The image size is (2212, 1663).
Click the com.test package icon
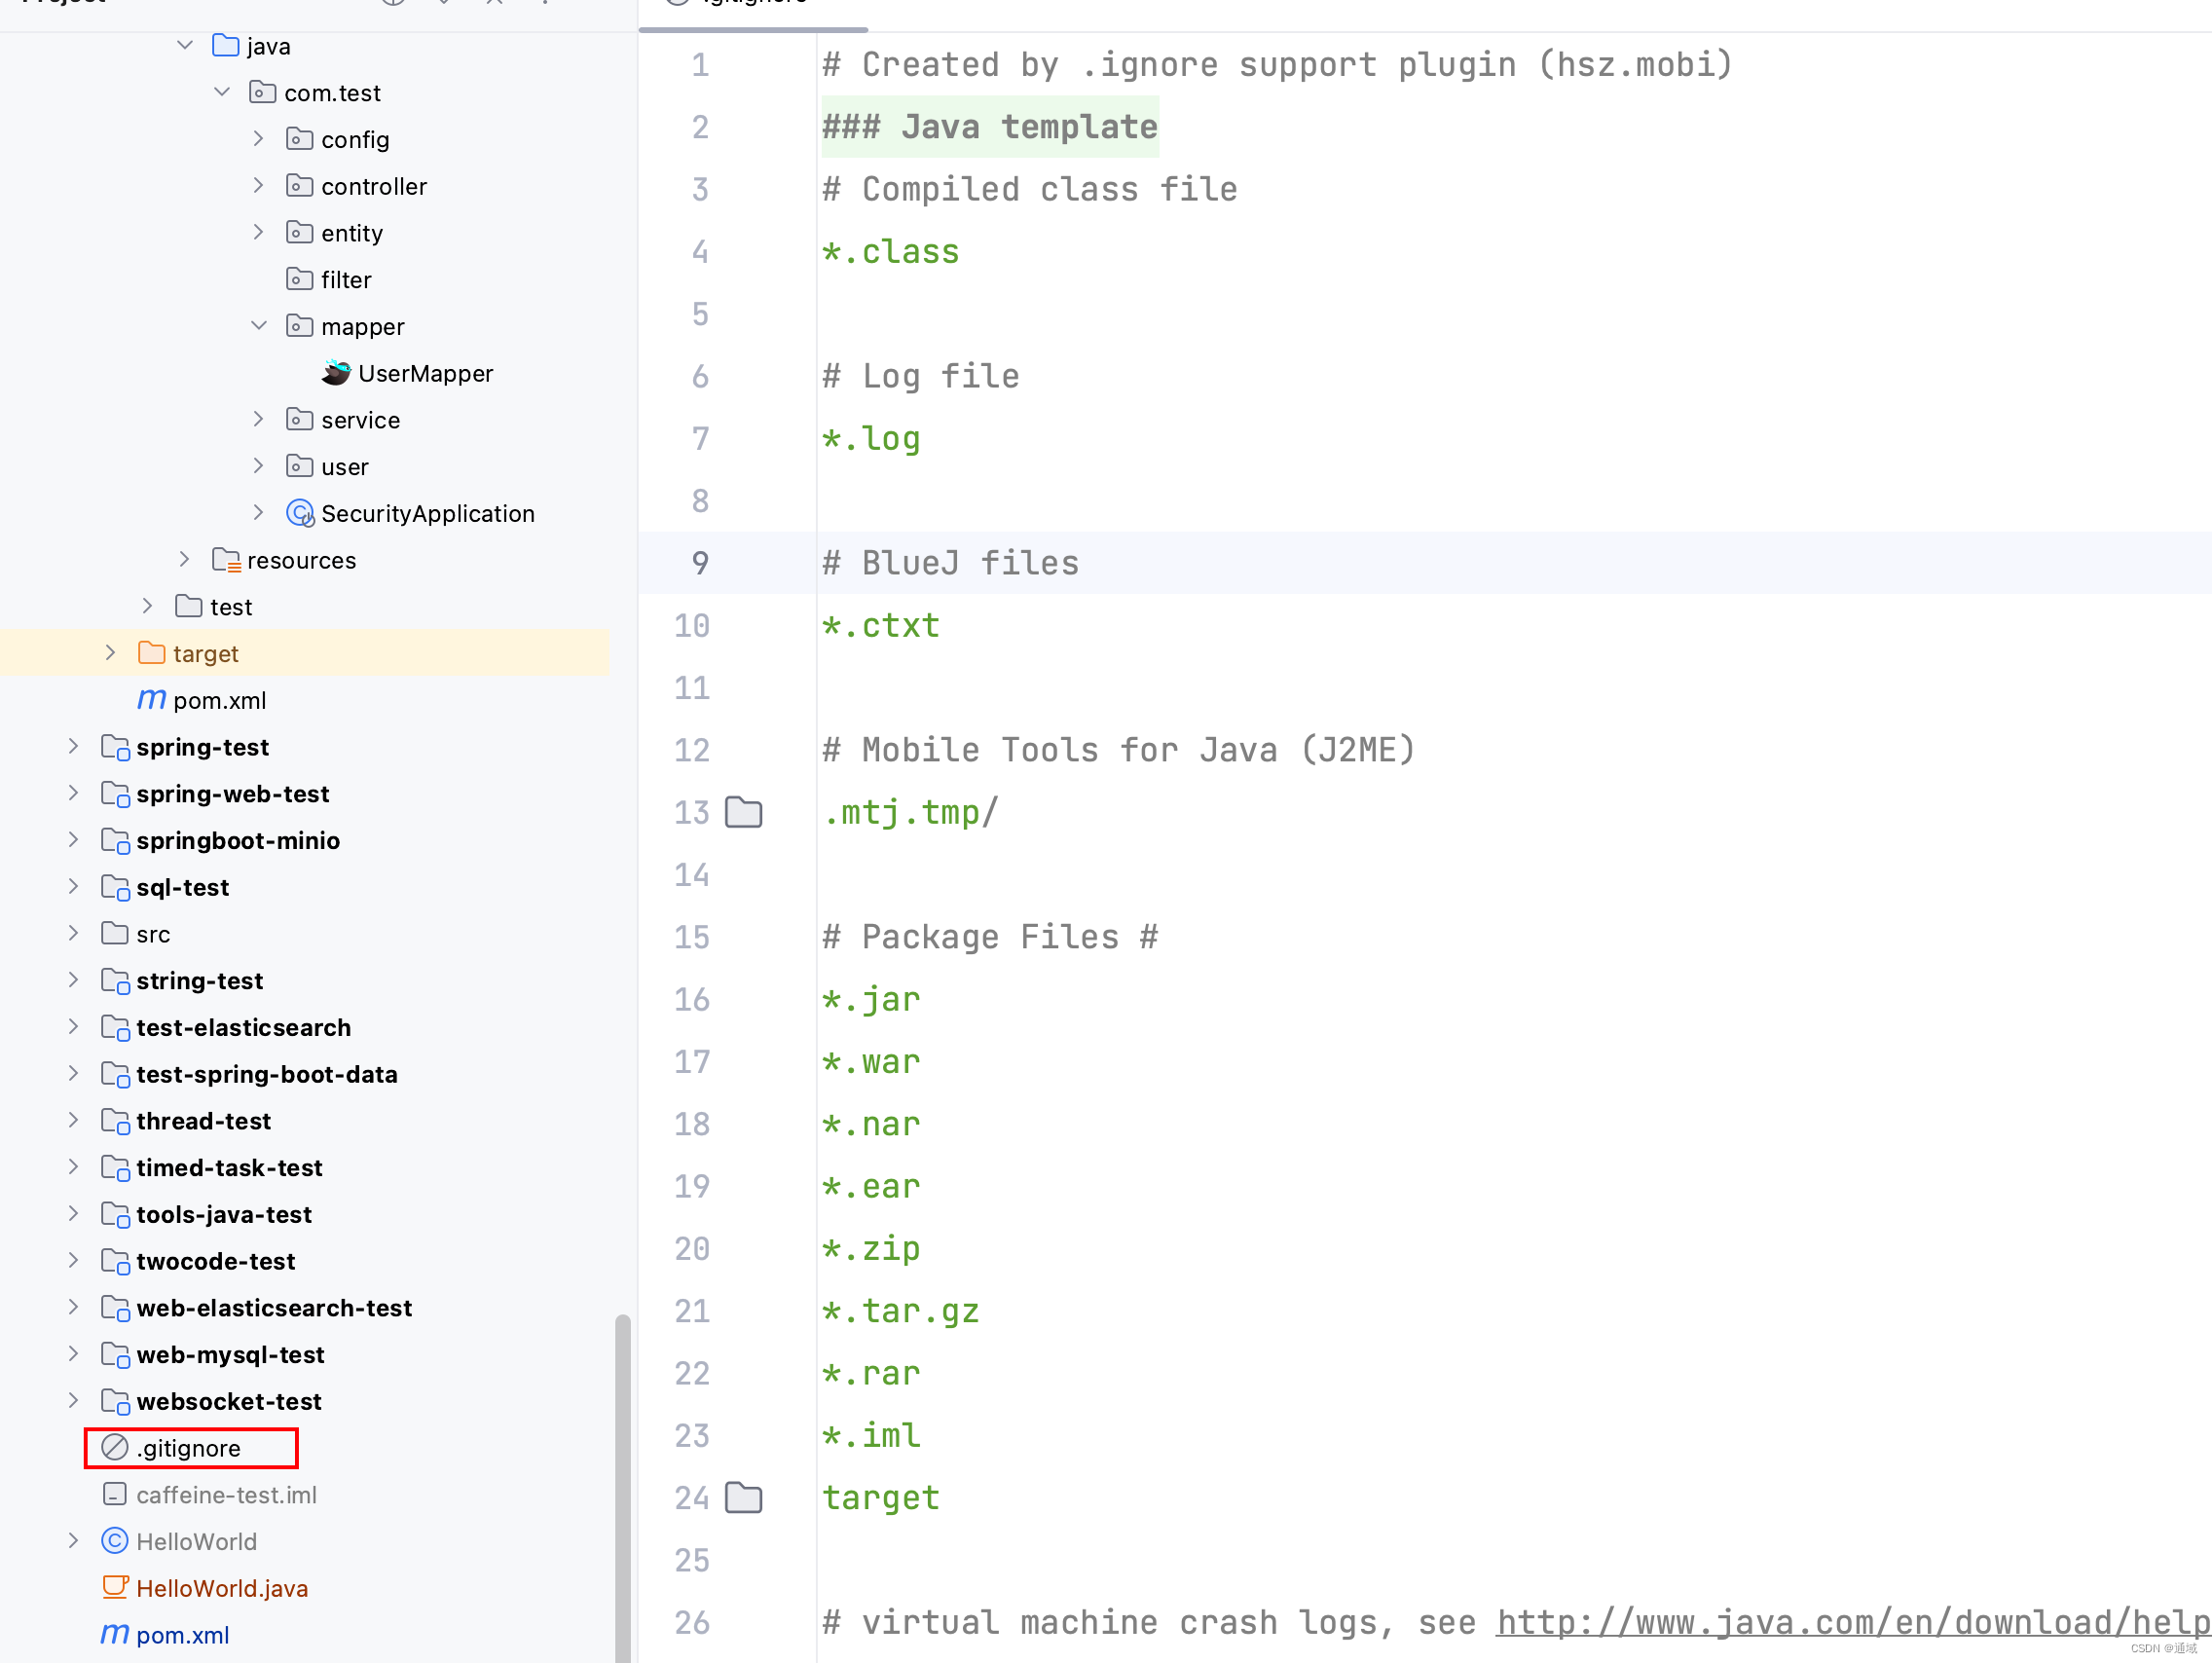tap(263, 92)
